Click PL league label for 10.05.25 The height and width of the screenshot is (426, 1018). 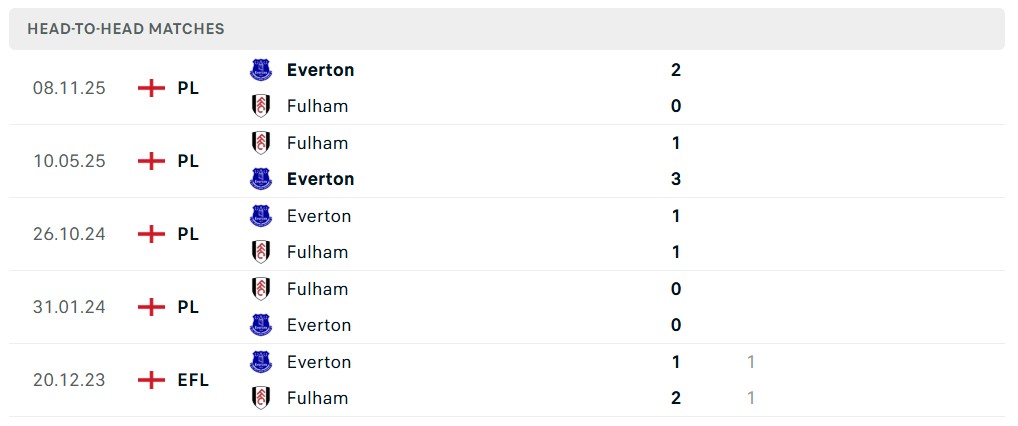[x=188, y=161]
